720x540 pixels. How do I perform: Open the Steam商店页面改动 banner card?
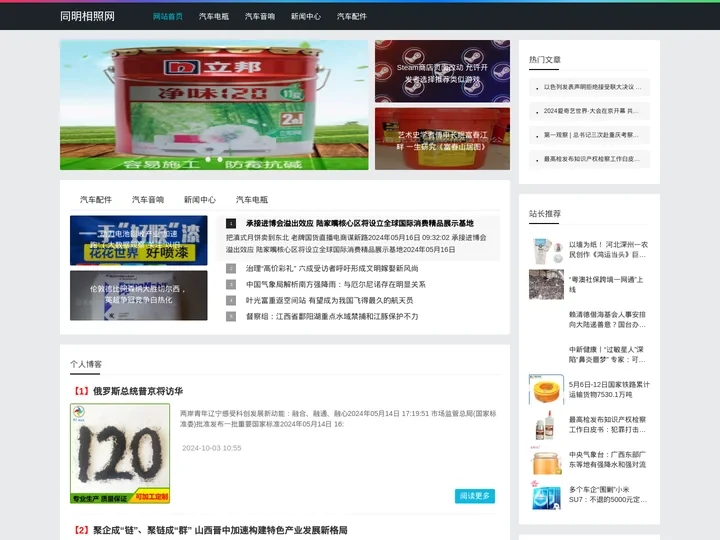click(442, 71)
